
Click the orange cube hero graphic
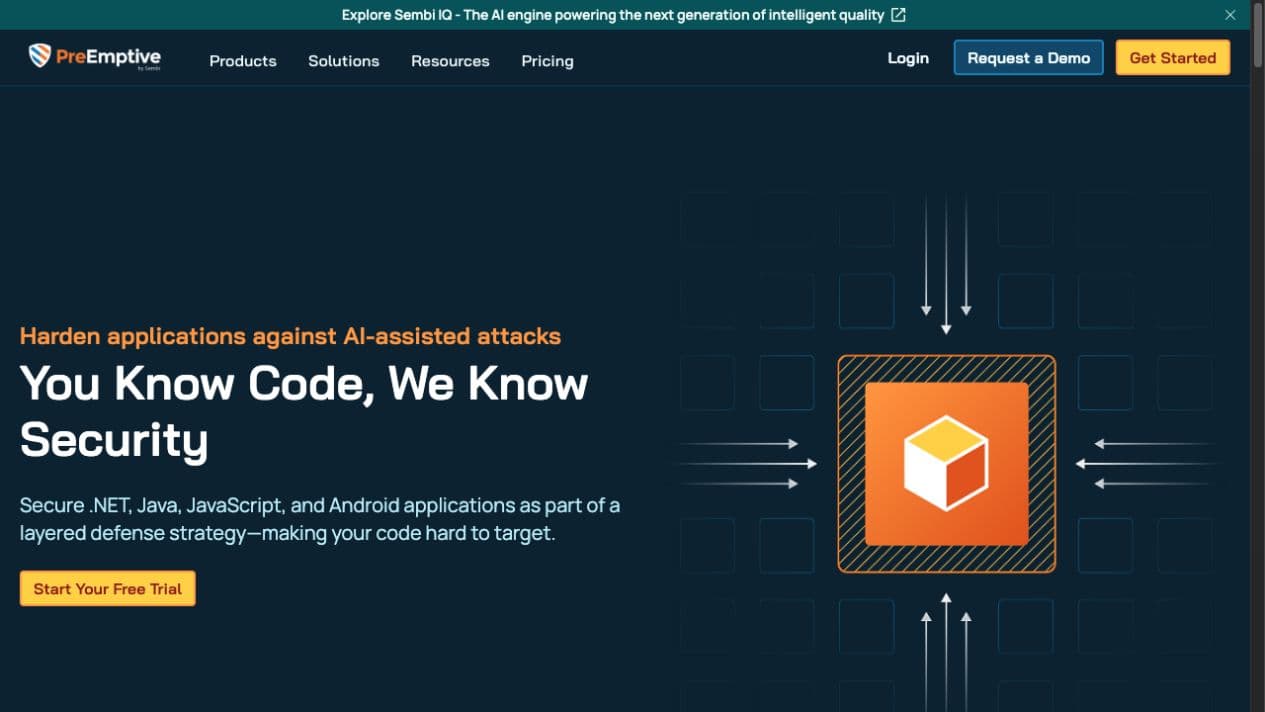[x=946, y=464]
